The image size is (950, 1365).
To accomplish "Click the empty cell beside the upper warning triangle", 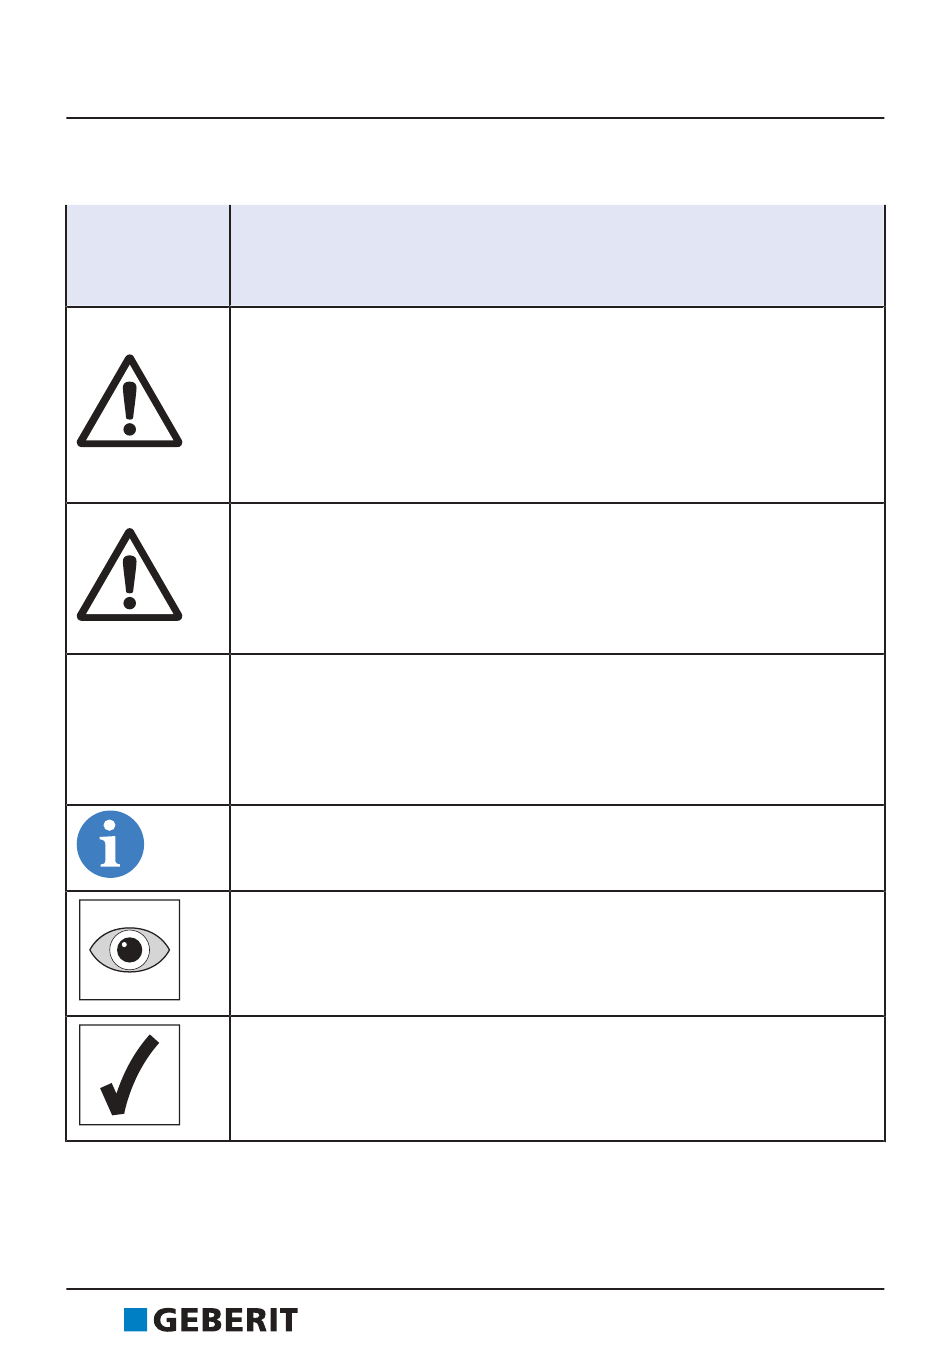I will click(x=557, y=405).
